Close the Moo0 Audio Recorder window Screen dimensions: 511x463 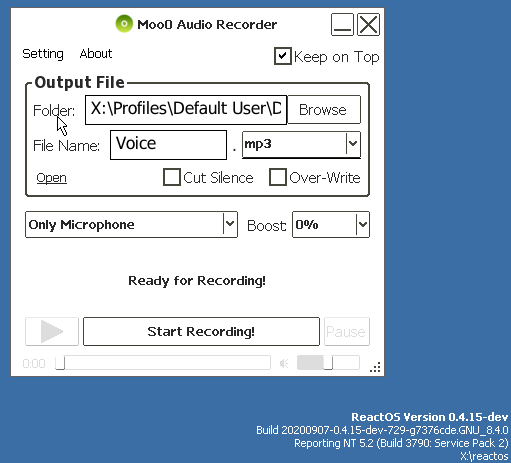coord(368,24)
